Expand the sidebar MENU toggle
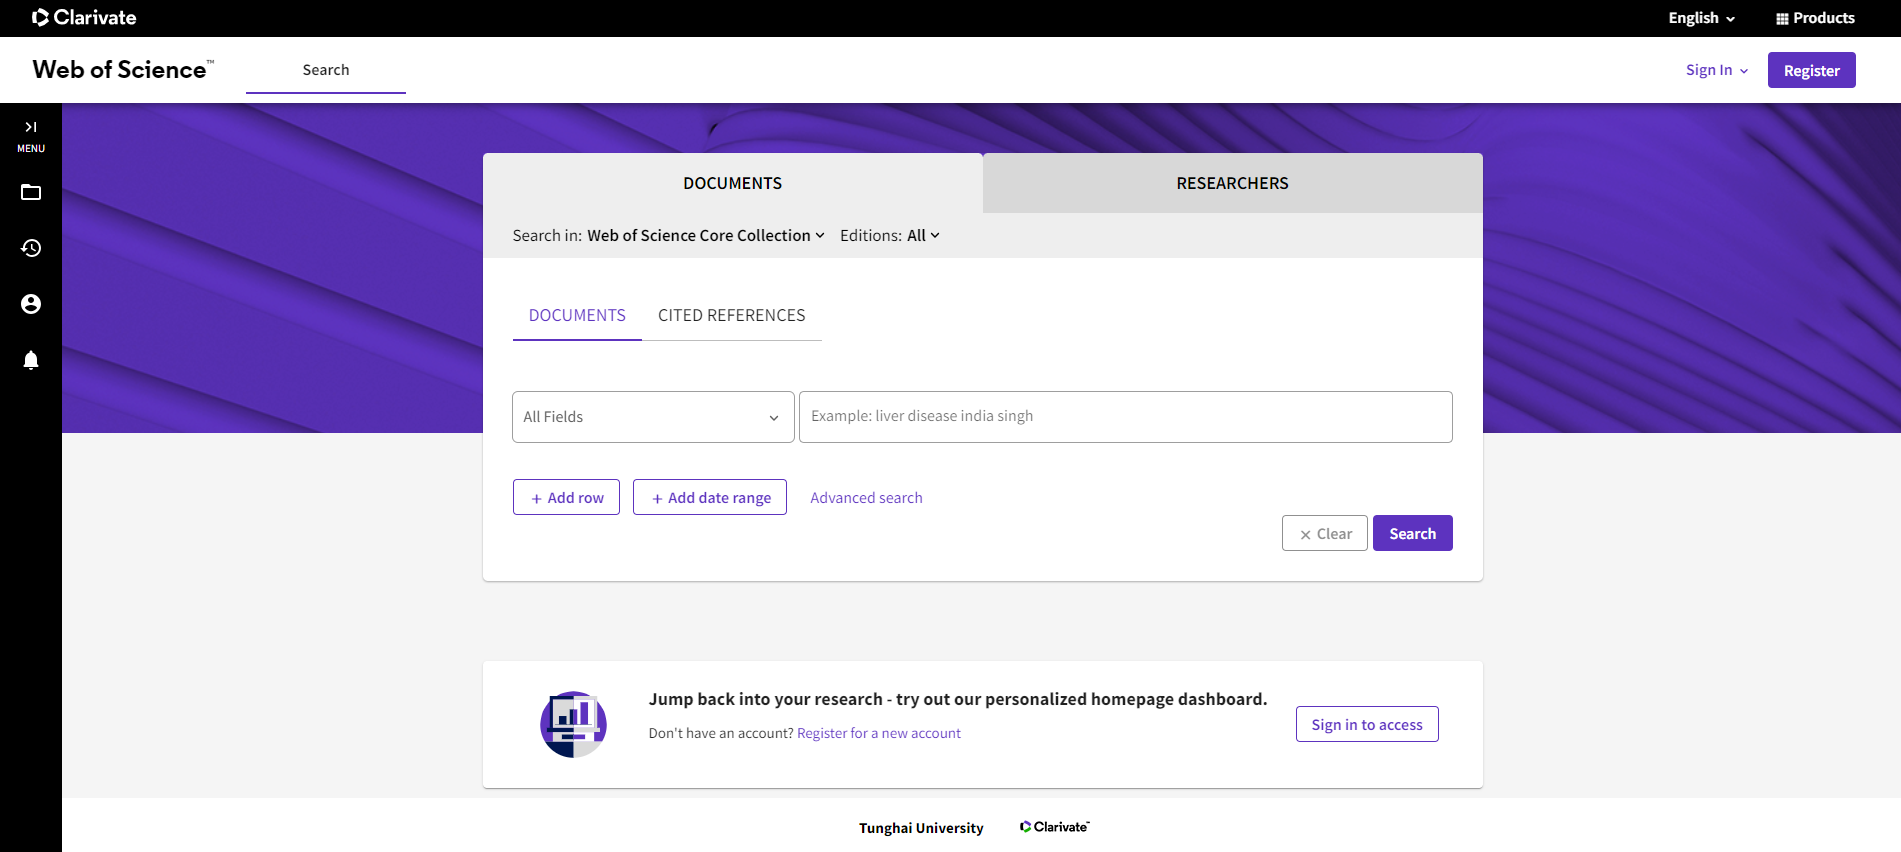1901x852 pixels. click(x=31, y=136)
